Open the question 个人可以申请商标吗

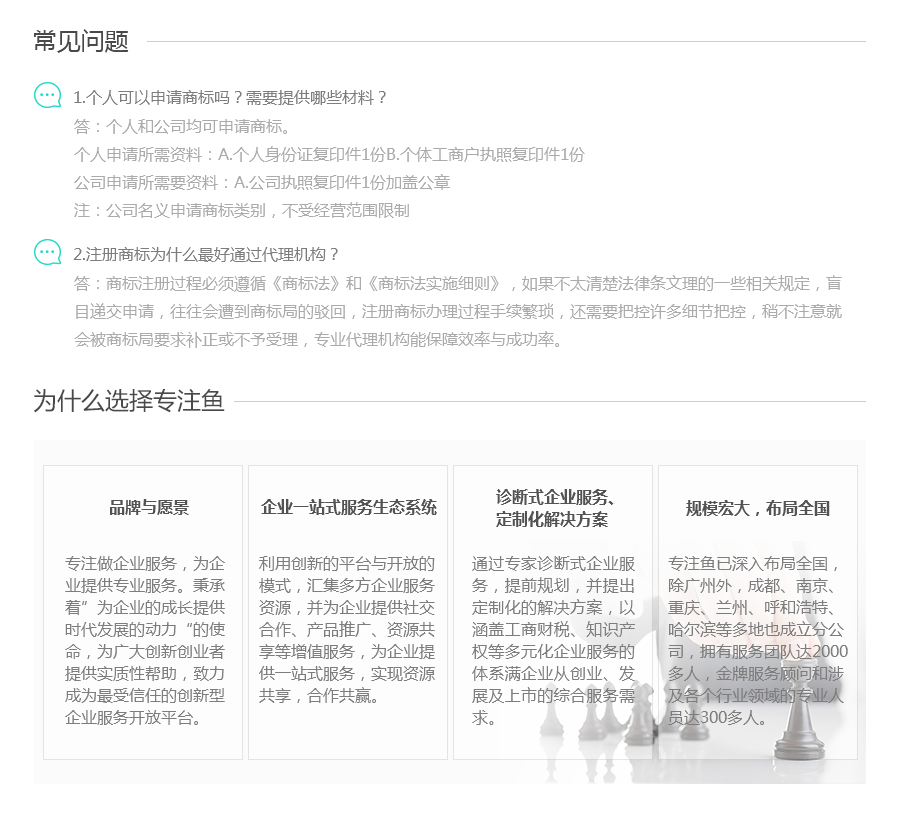230,98
